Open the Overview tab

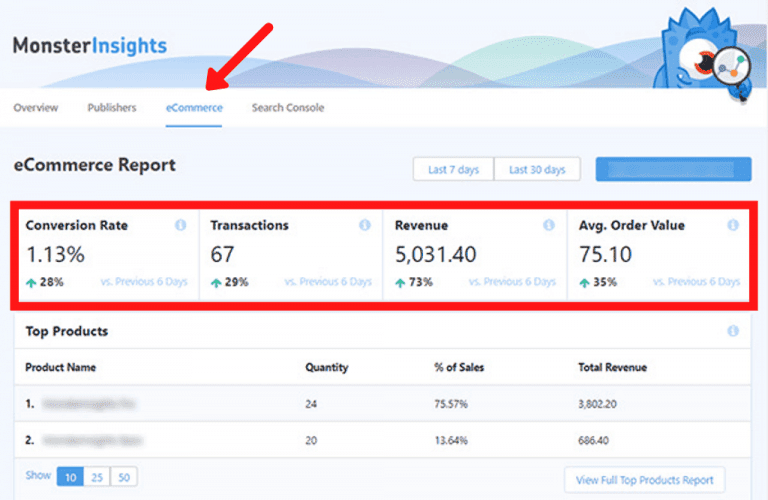tap(36, 108)
